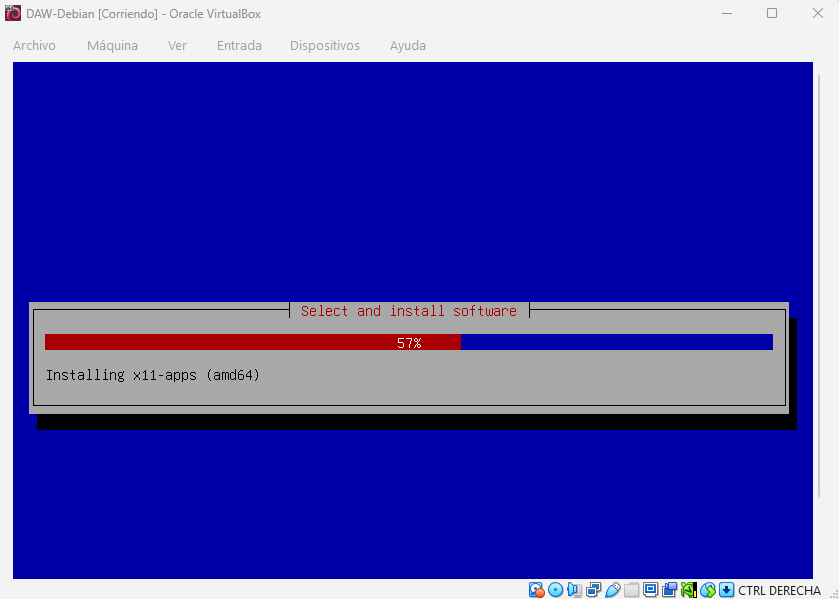Open the Ayuda menu

[408, 46]
